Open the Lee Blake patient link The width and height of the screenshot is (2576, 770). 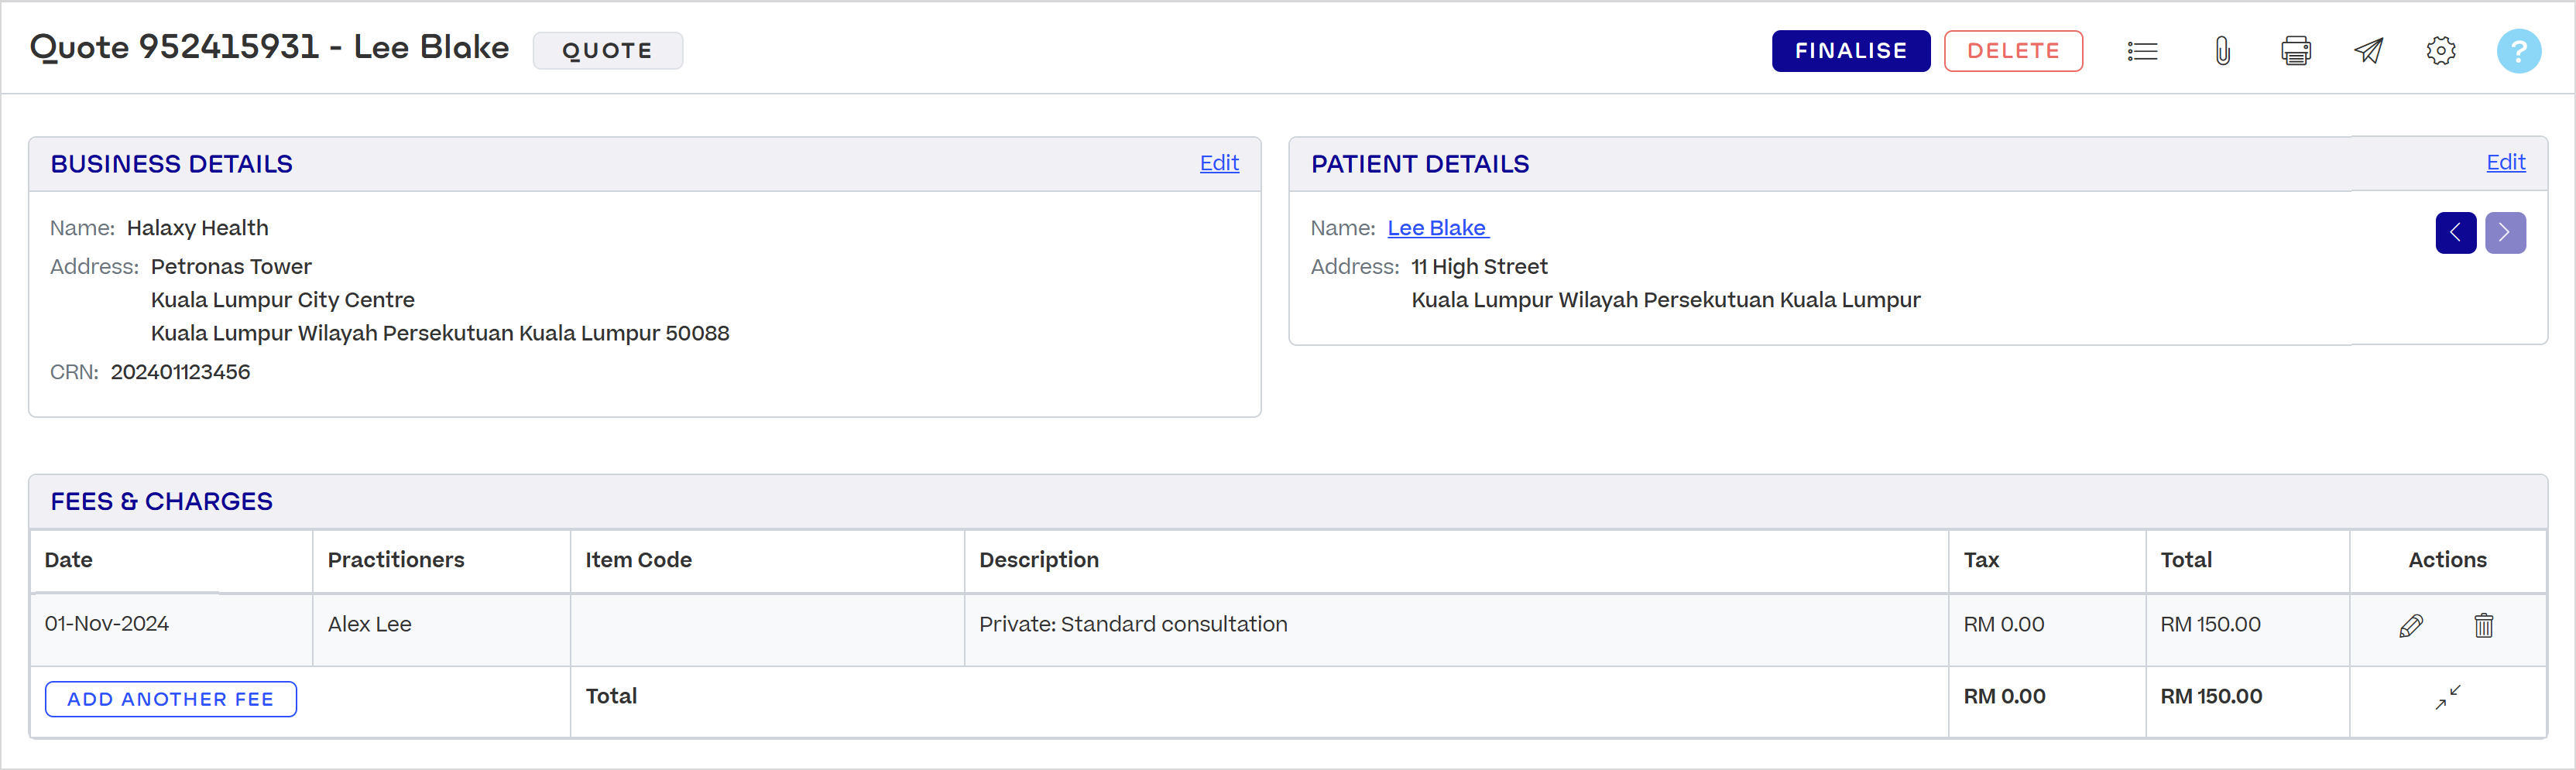tap(1437, 228)
